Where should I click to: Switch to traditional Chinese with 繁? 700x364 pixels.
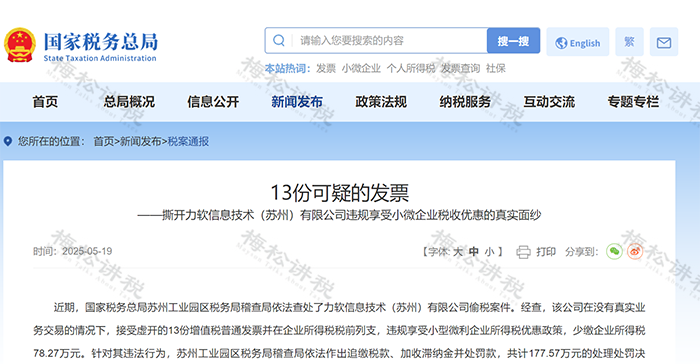(x=629, y=42)
